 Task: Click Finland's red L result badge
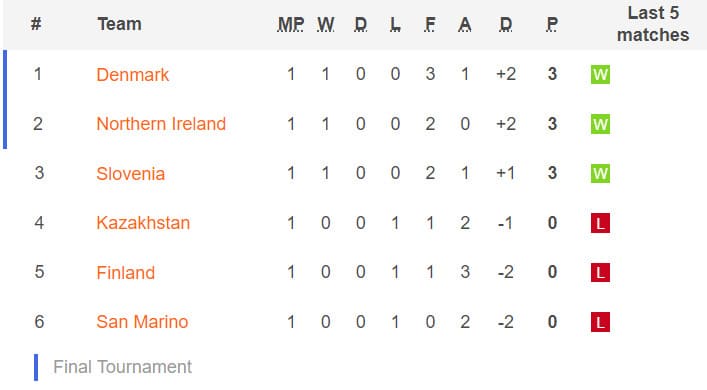[600, 272]
